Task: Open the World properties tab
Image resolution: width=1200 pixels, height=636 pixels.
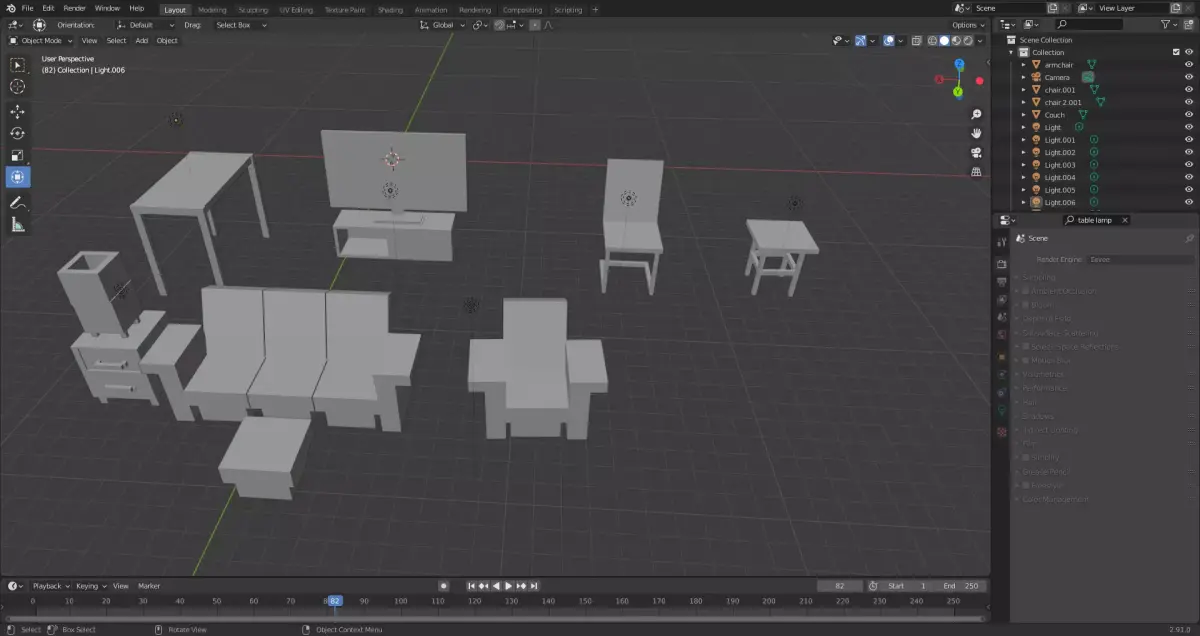Action: click(1001, 336)
